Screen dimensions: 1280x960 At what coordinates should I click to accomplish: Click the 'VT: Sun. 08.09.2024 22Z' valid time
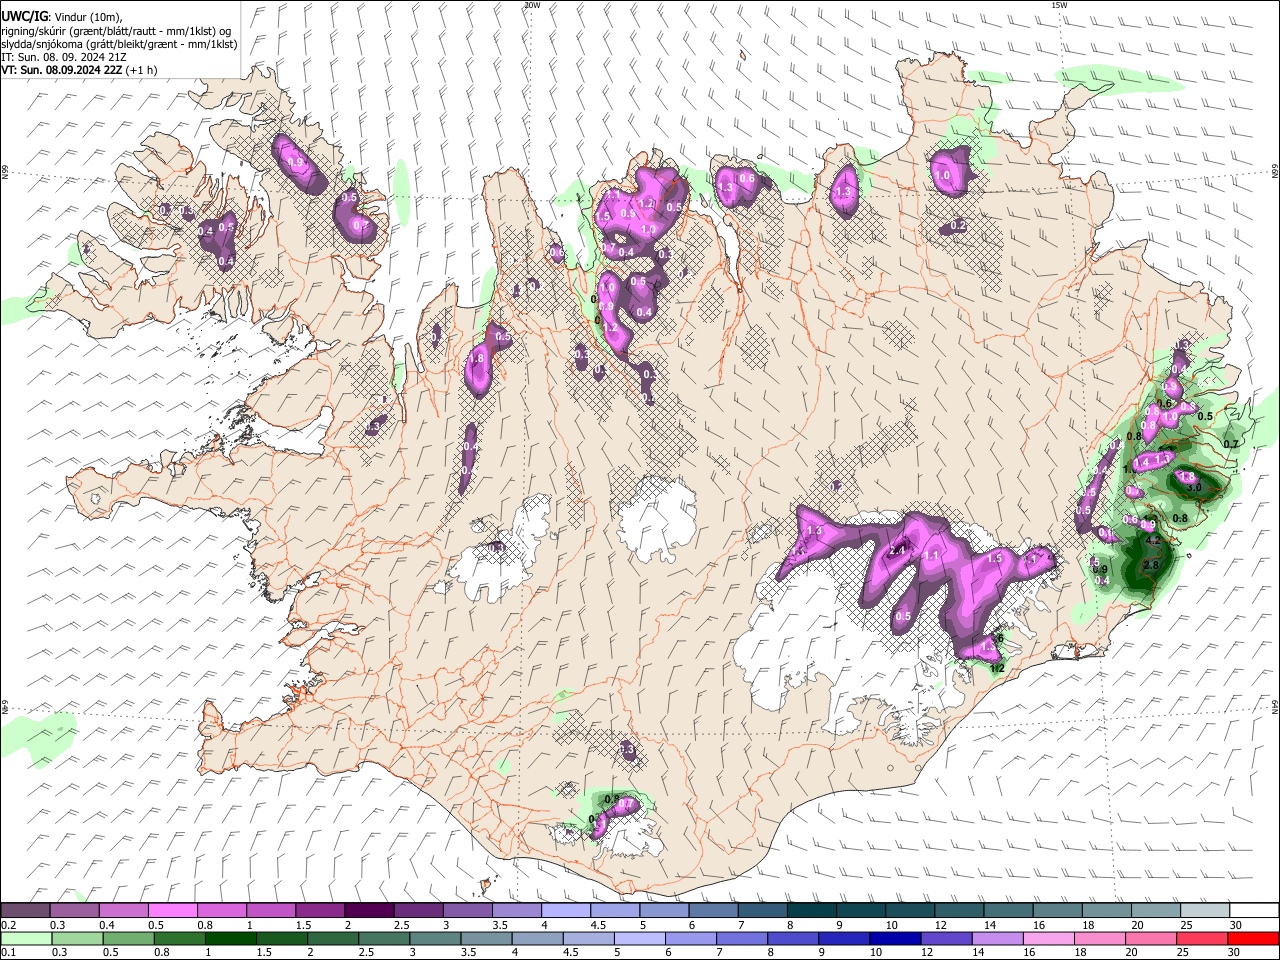62,70
